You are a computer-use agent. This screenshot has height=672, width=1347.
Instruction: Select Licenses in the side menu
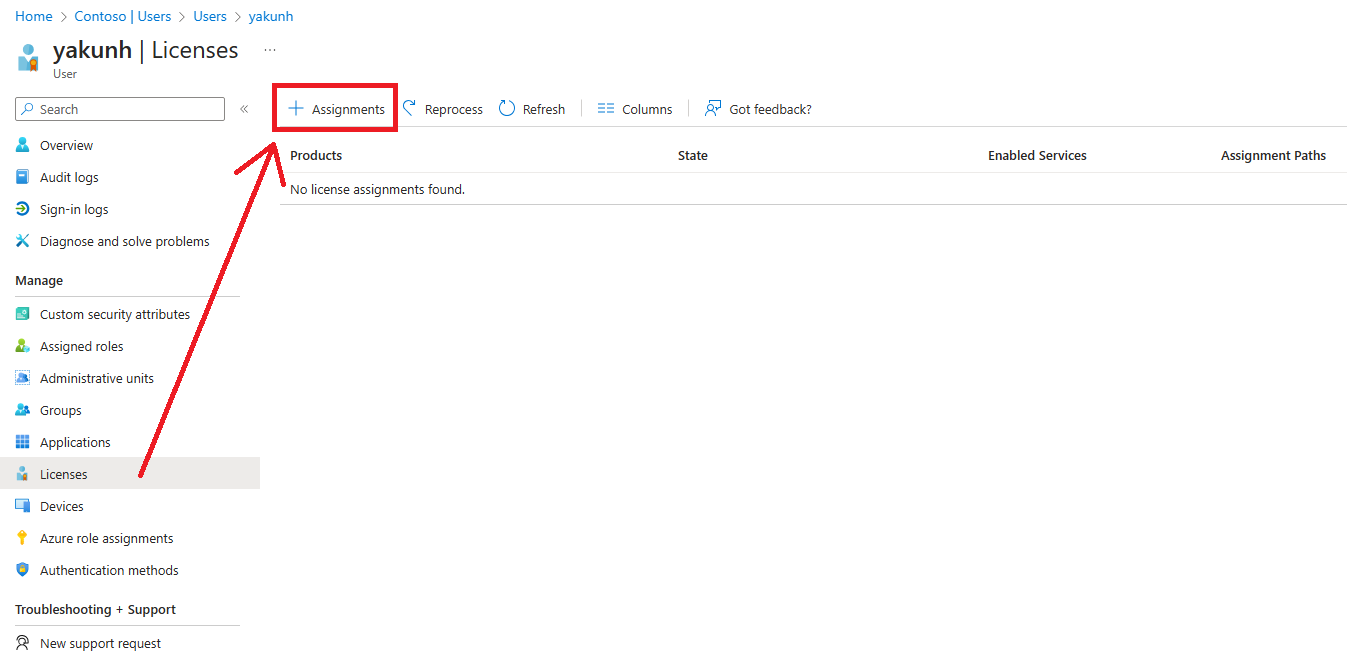point(130,474)
